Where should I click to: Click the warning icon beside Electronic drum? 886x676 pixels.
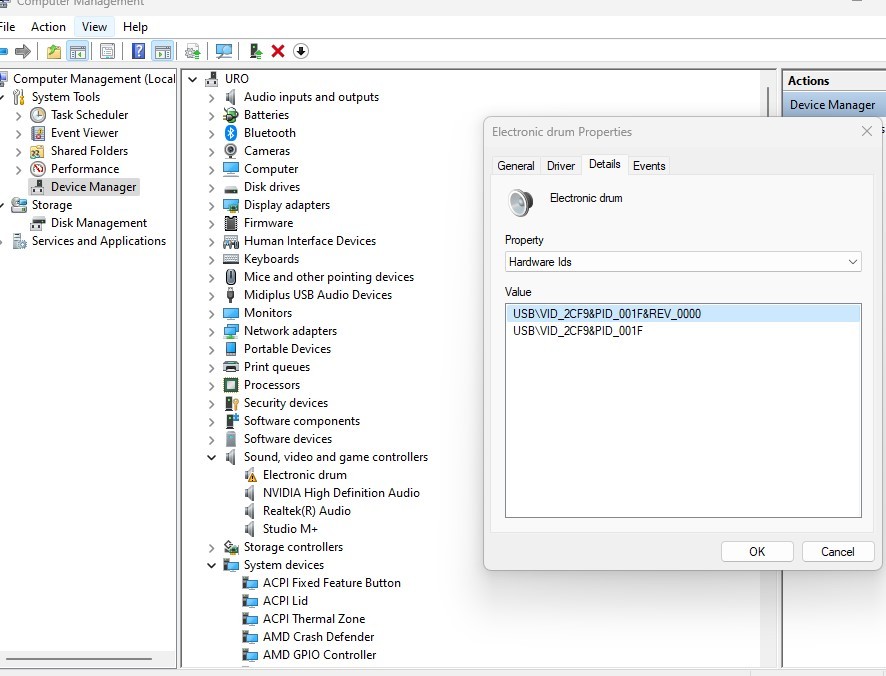tap(250, 475)
